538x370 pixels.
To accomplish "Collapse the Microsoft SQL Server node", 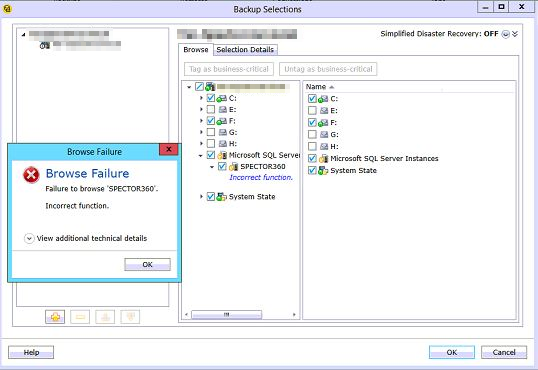I will [x=201, y=156].
